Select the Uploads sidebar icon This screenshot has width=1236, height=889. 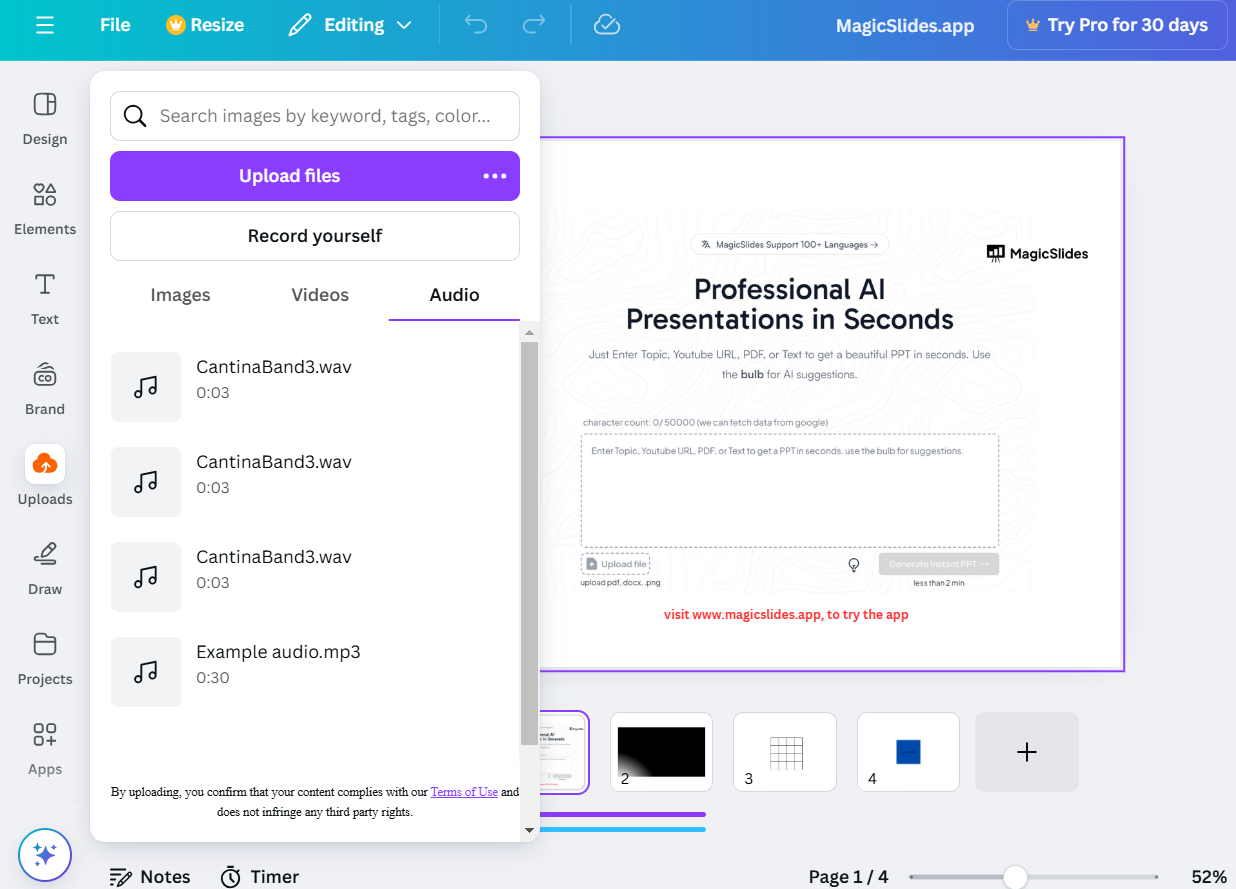[x=45, y=464]
